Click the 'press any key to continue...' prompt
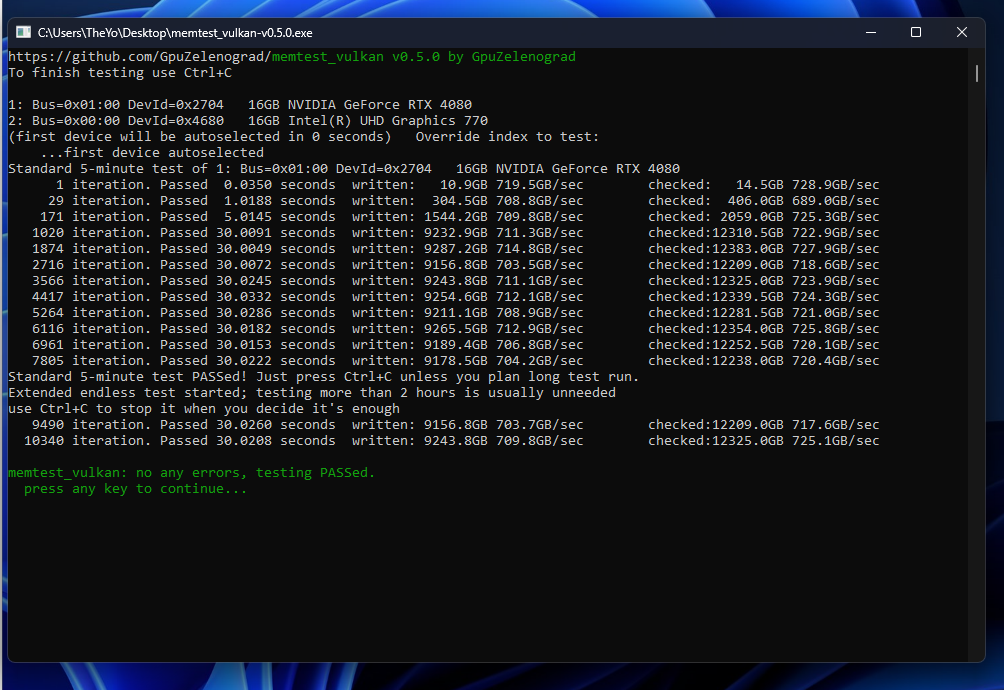 pos(135,488)
